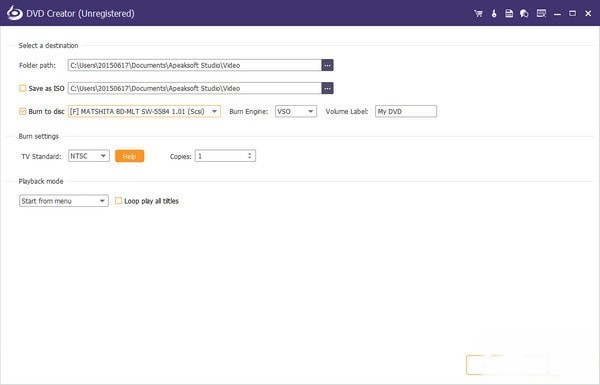Click the DVD Creator logo icon
The width and height of the screenshot is (600, 385).
pyautogui.click(x=15, y=13)
